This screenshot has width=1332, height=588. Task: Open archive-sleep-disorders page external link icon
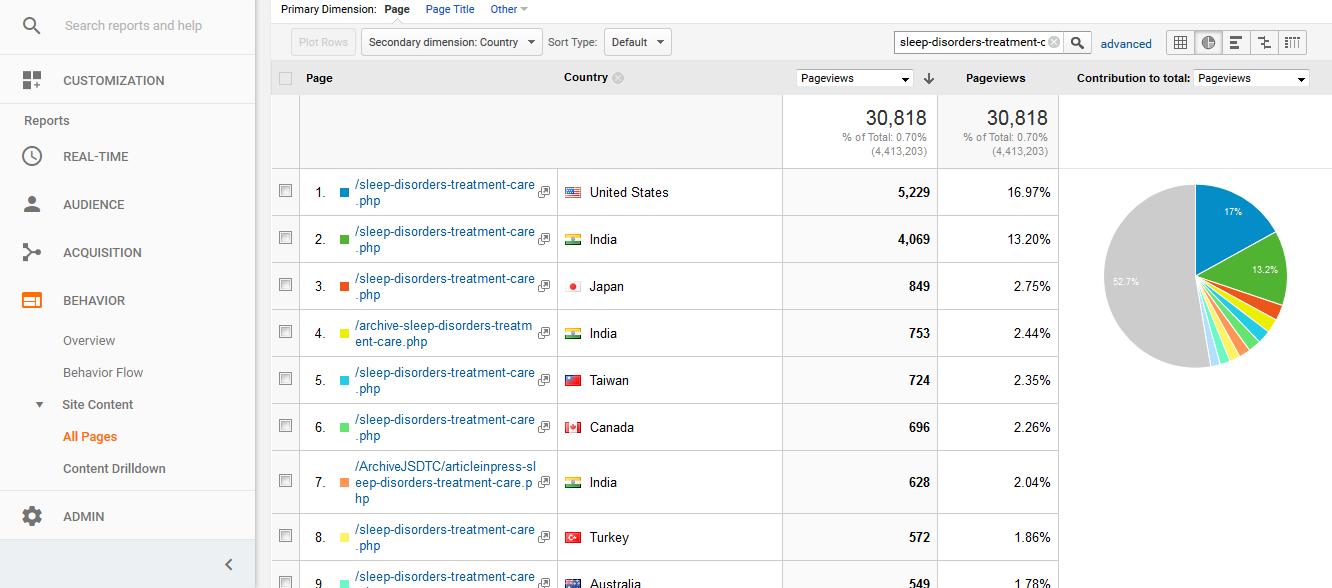pos(544,333)
